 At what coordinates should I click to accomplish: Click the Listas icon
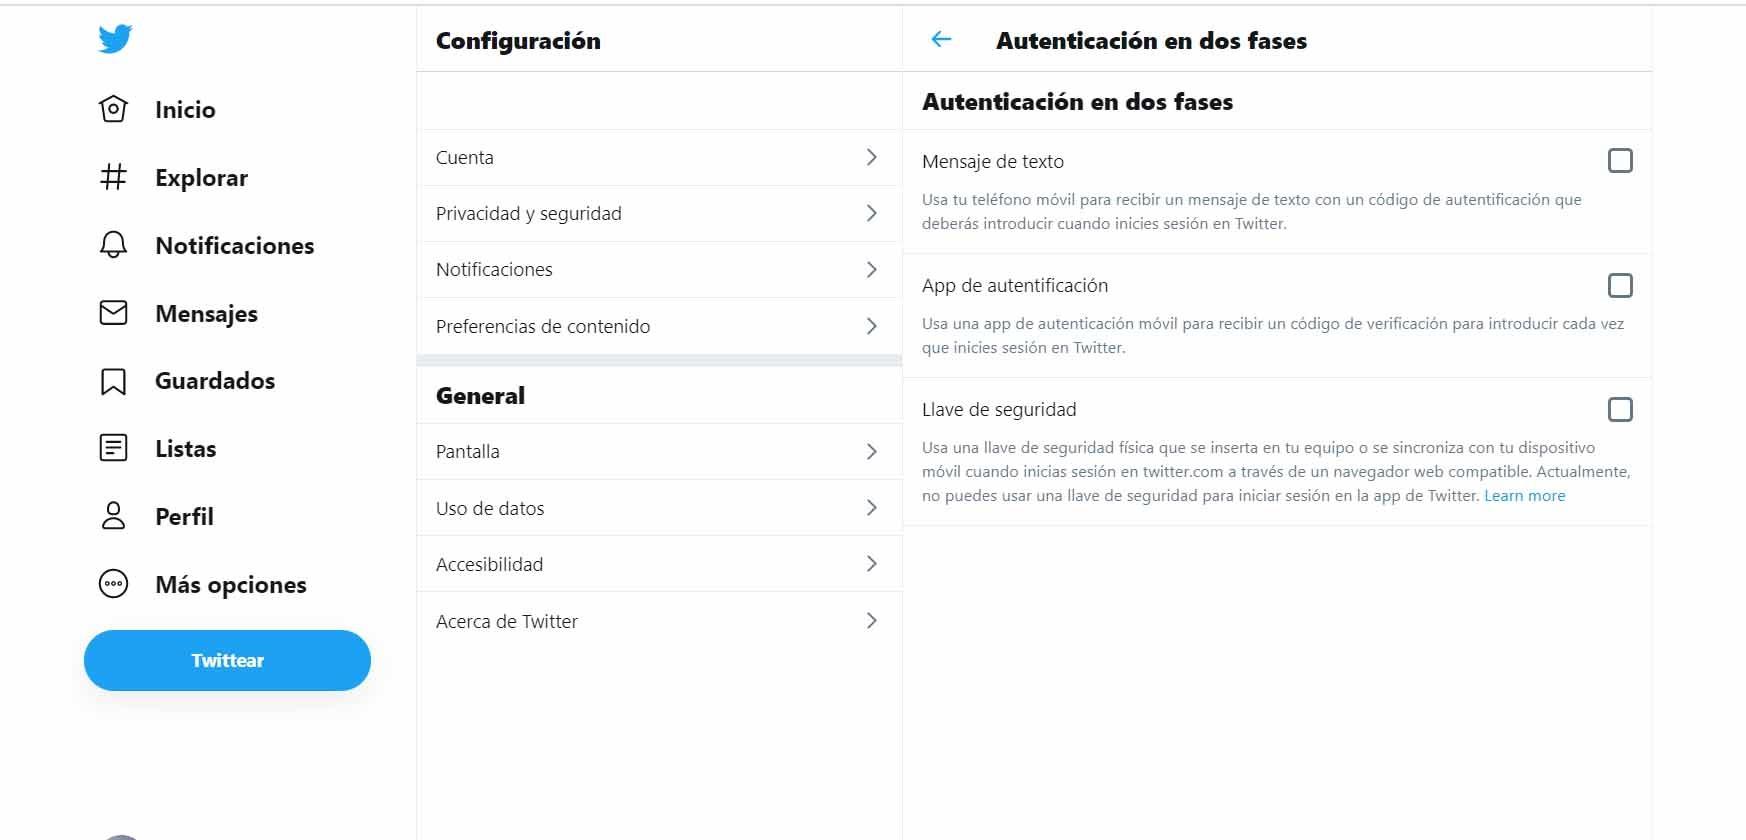tap(114, 448)
